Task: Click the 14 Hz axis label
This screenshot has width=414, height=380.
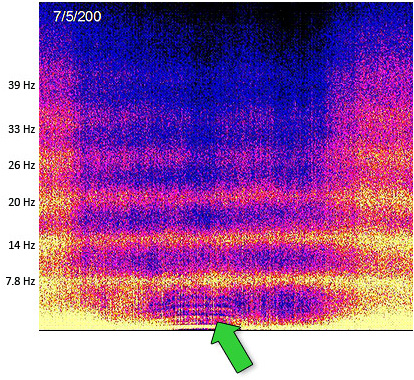Action: (x=22, y=245)
